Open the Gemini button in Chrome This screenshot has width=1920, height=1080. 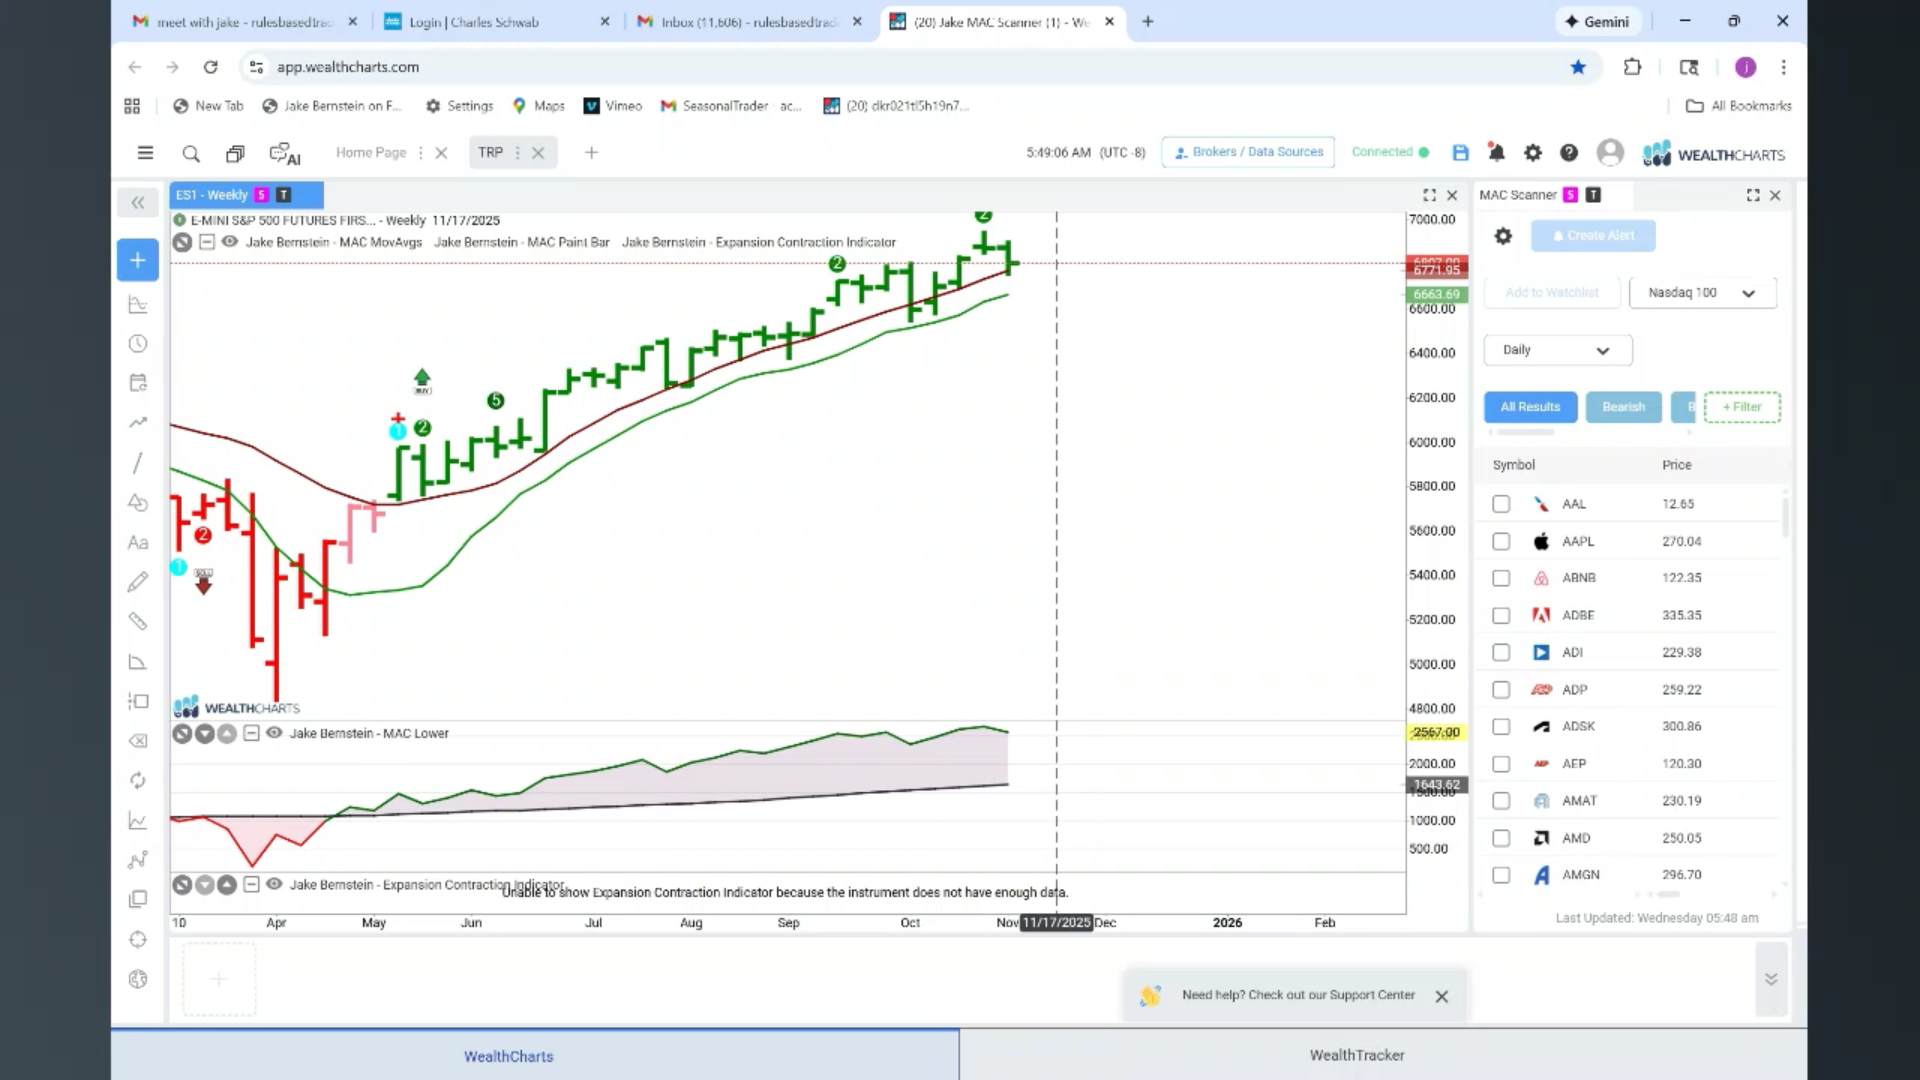pos(1597,22)
